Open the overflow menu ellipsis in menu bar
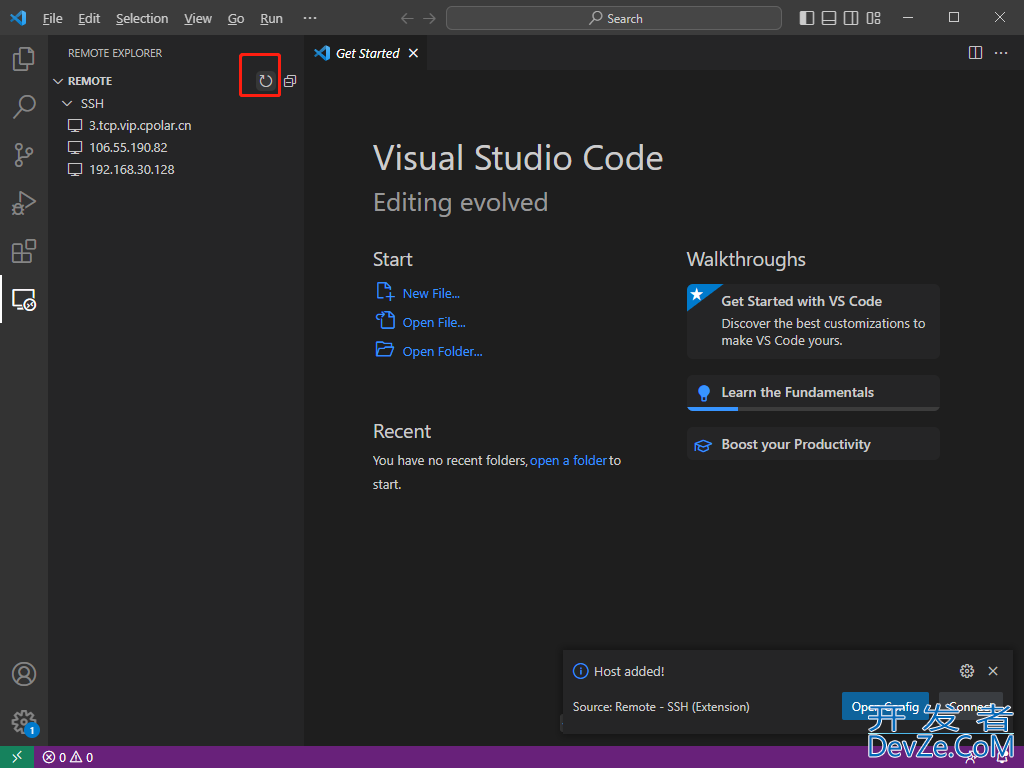The image size is (1024, 768). click(310, 18)
